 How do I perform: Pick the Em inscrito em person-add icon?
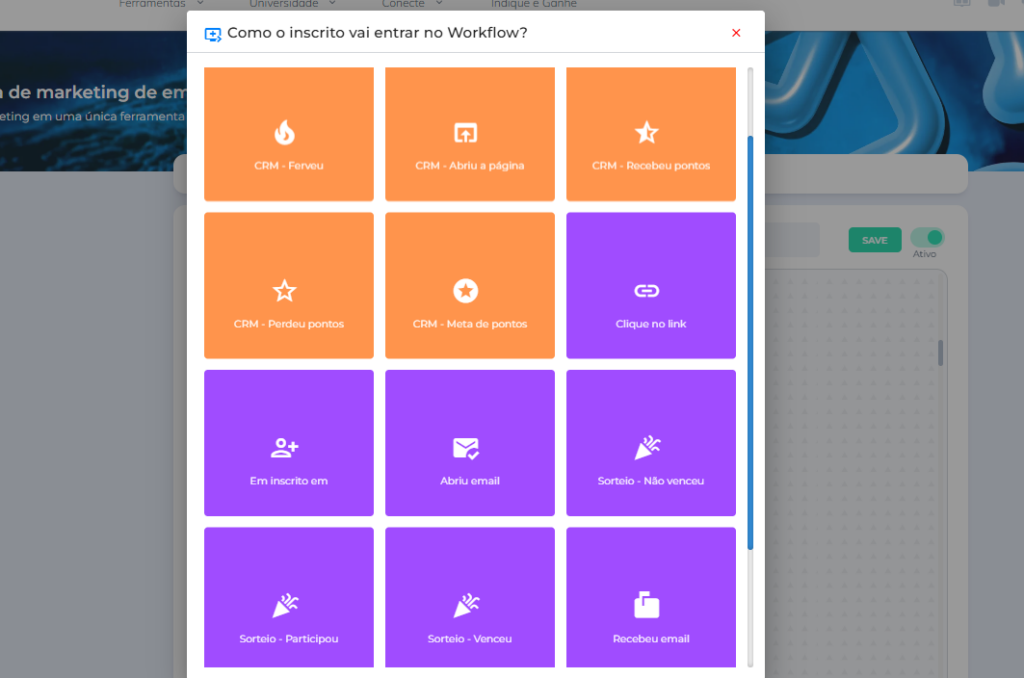(x=284, y=448)
